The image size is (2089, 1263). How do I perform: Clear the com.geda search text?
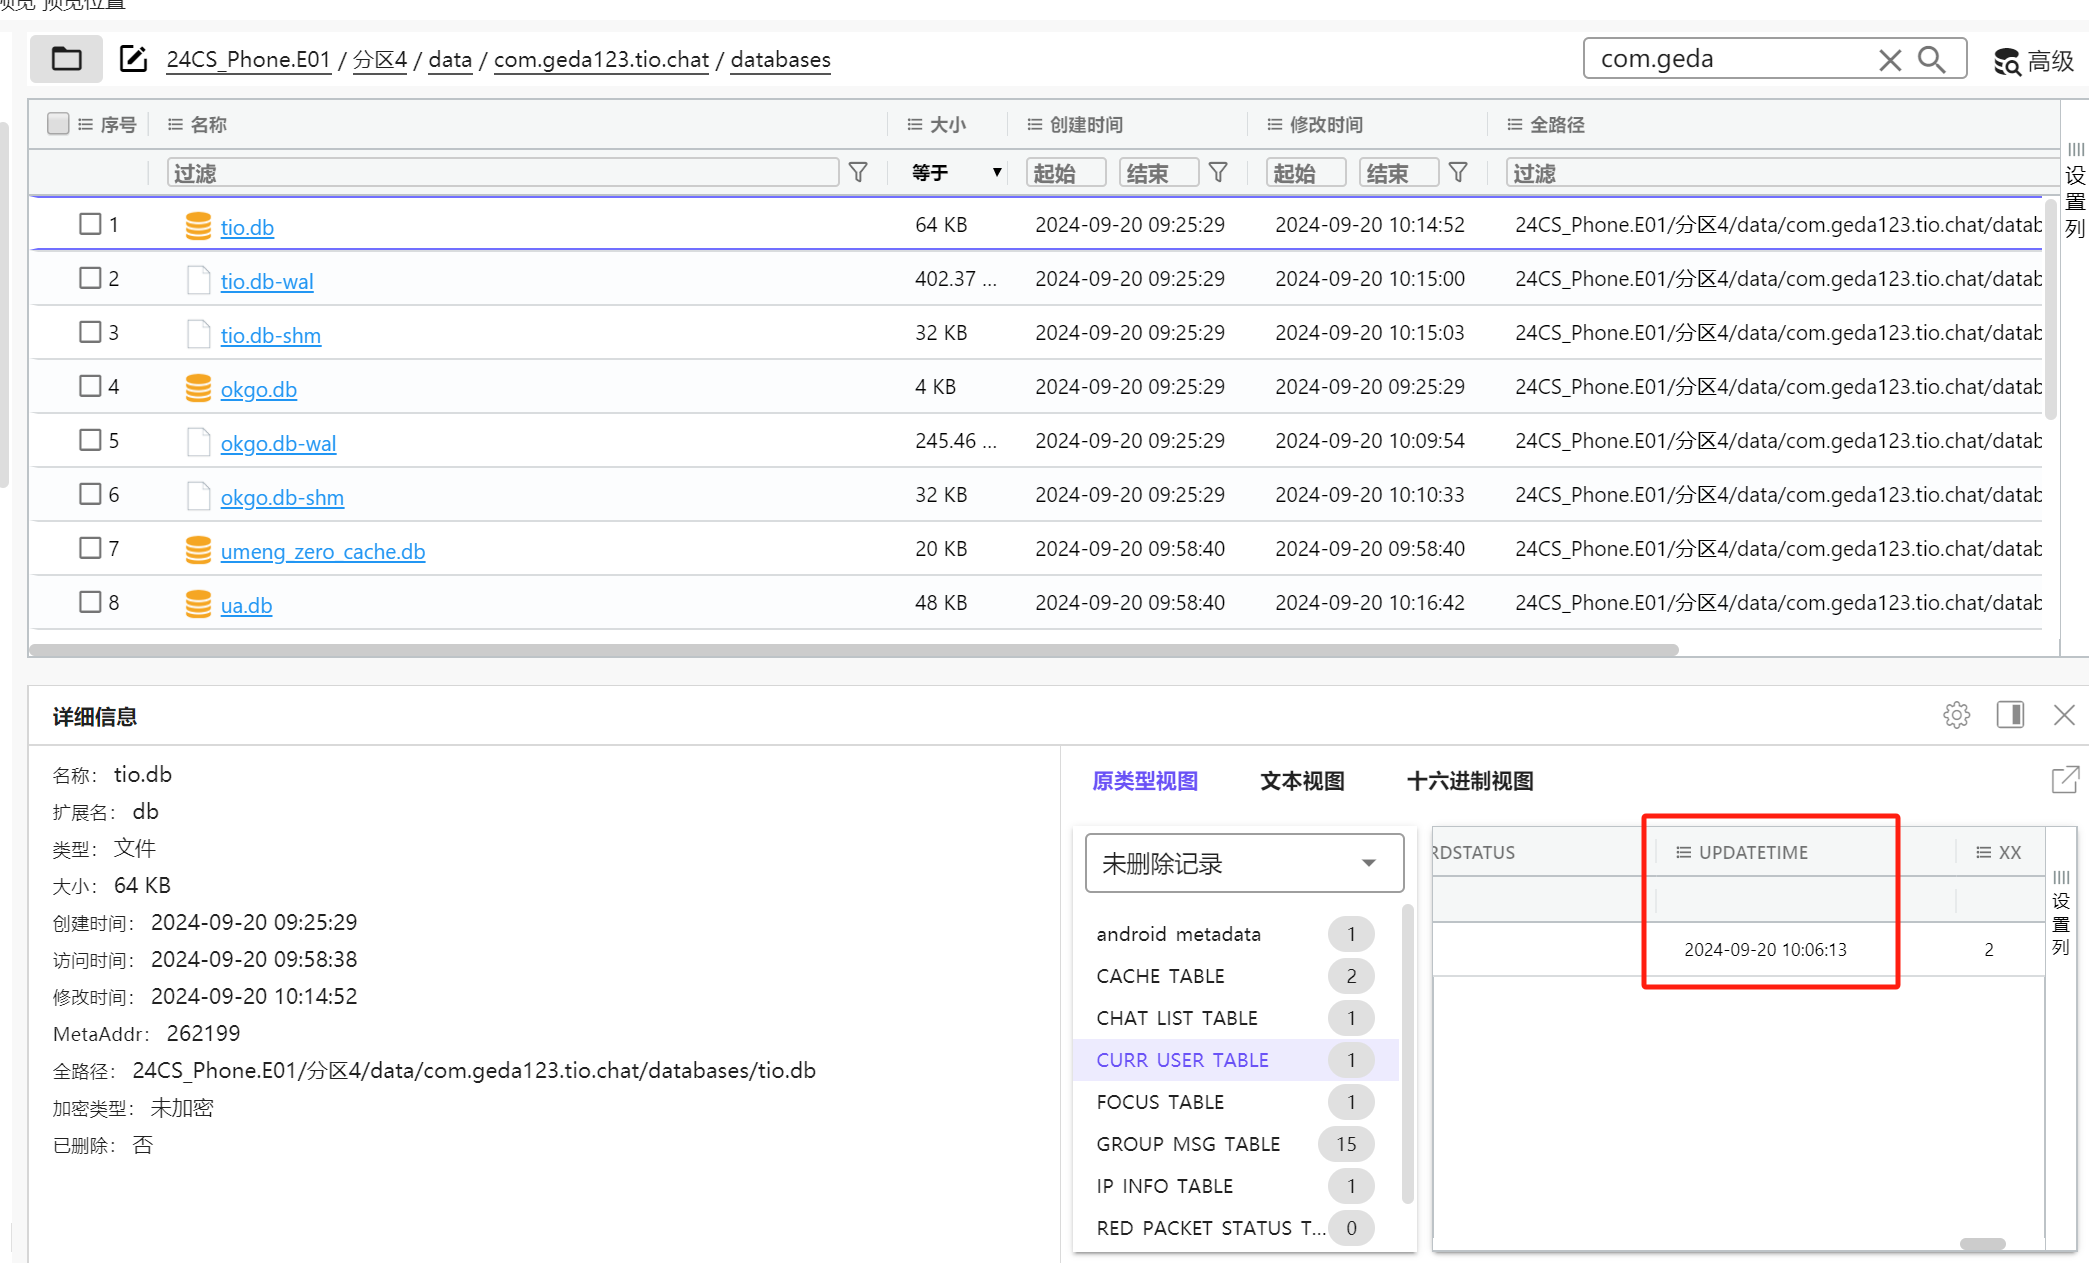(x=1889, y=60)
